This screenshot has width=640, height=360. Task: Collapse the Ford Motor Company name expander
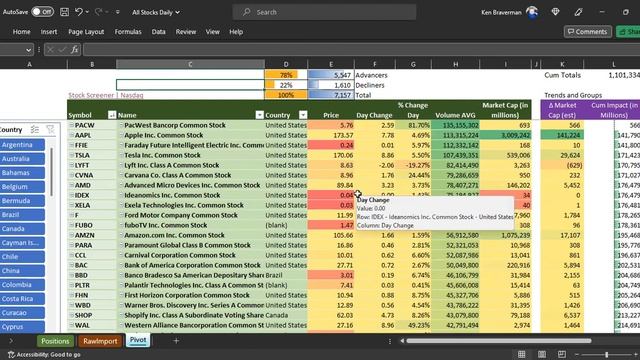pyautogui.click(x=121, y=215)
